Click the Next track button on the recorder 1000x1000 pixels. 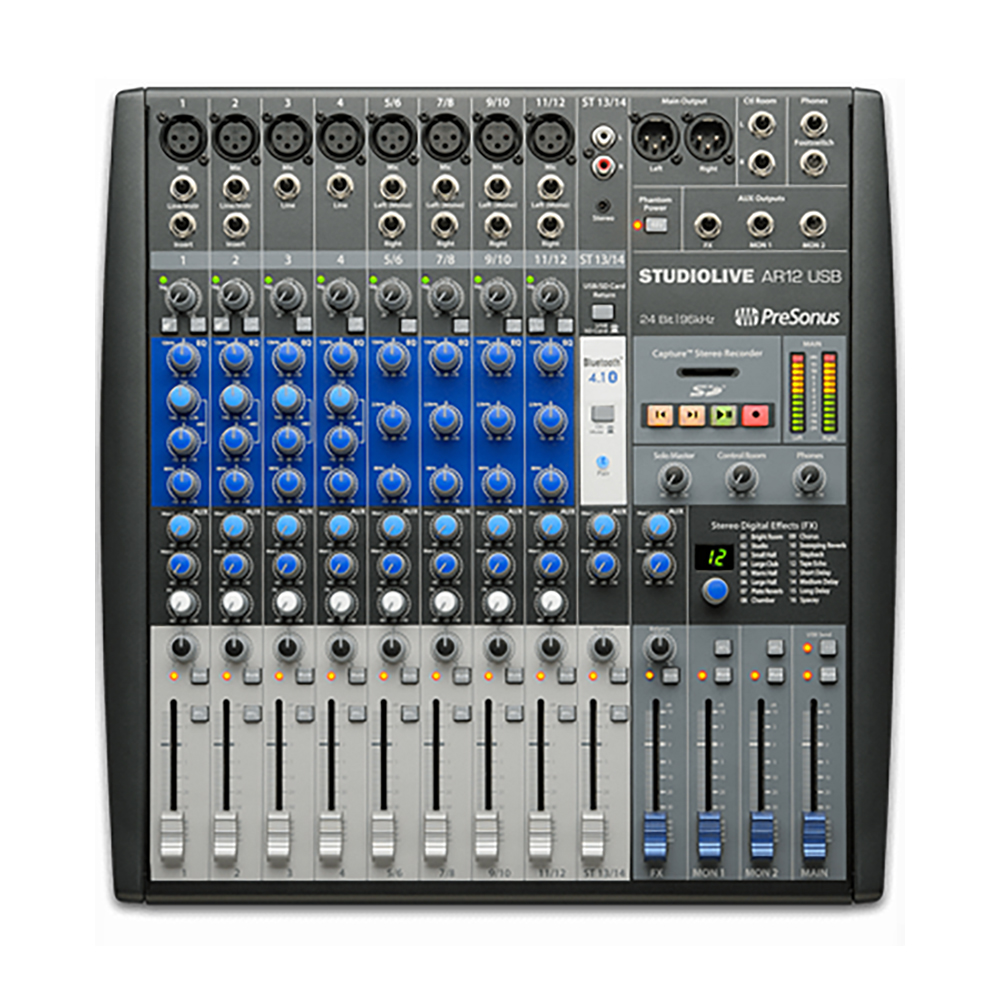(692, 415)
